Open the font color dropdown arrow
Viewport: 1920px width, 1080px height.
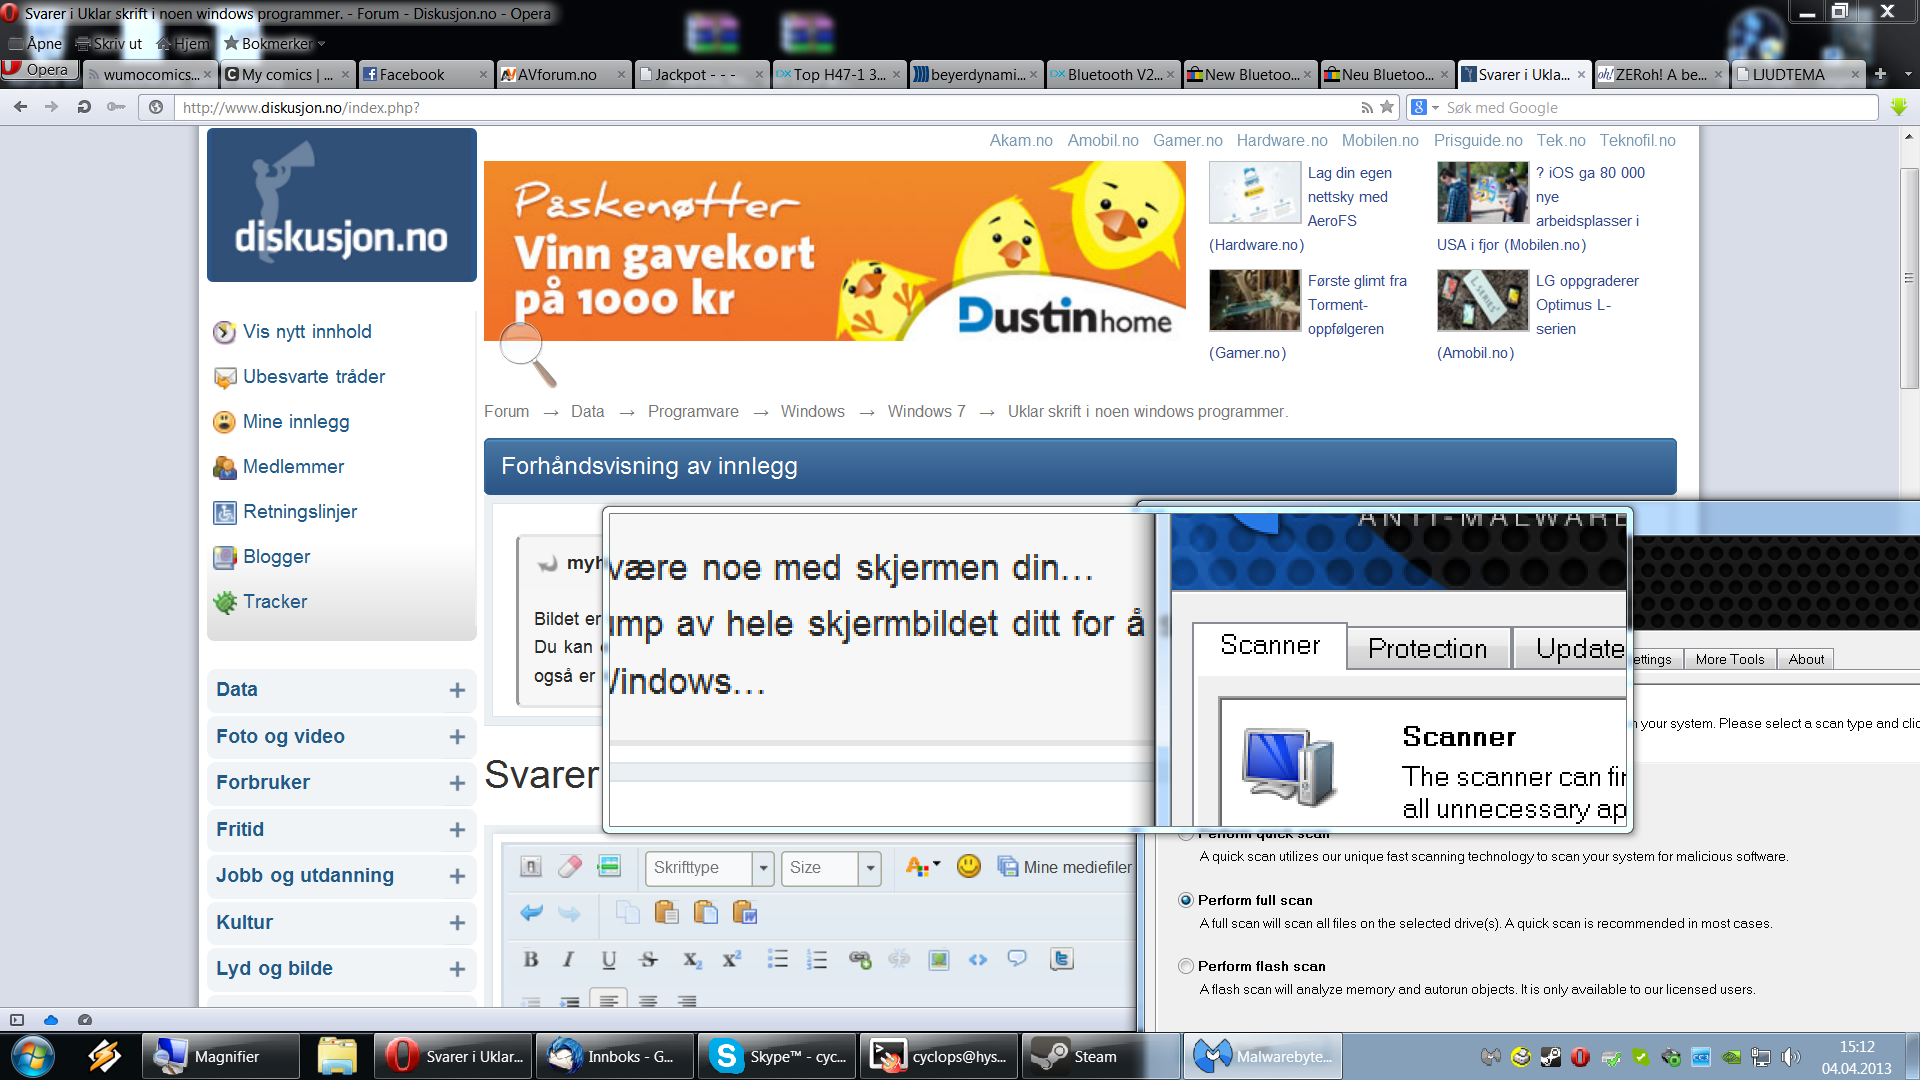(x=936, y=864)
